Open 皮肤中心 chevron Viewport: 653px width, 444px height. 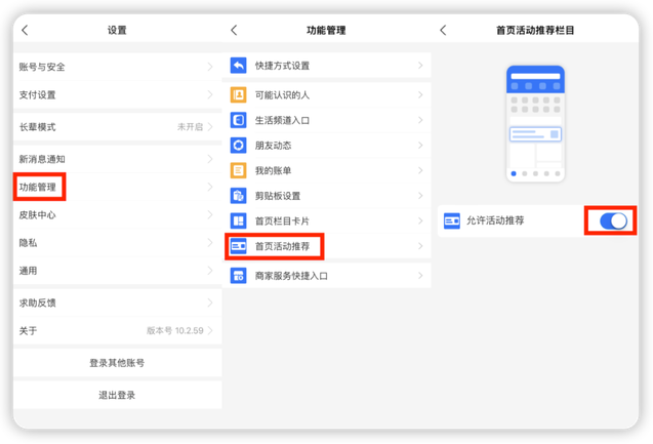210,215
